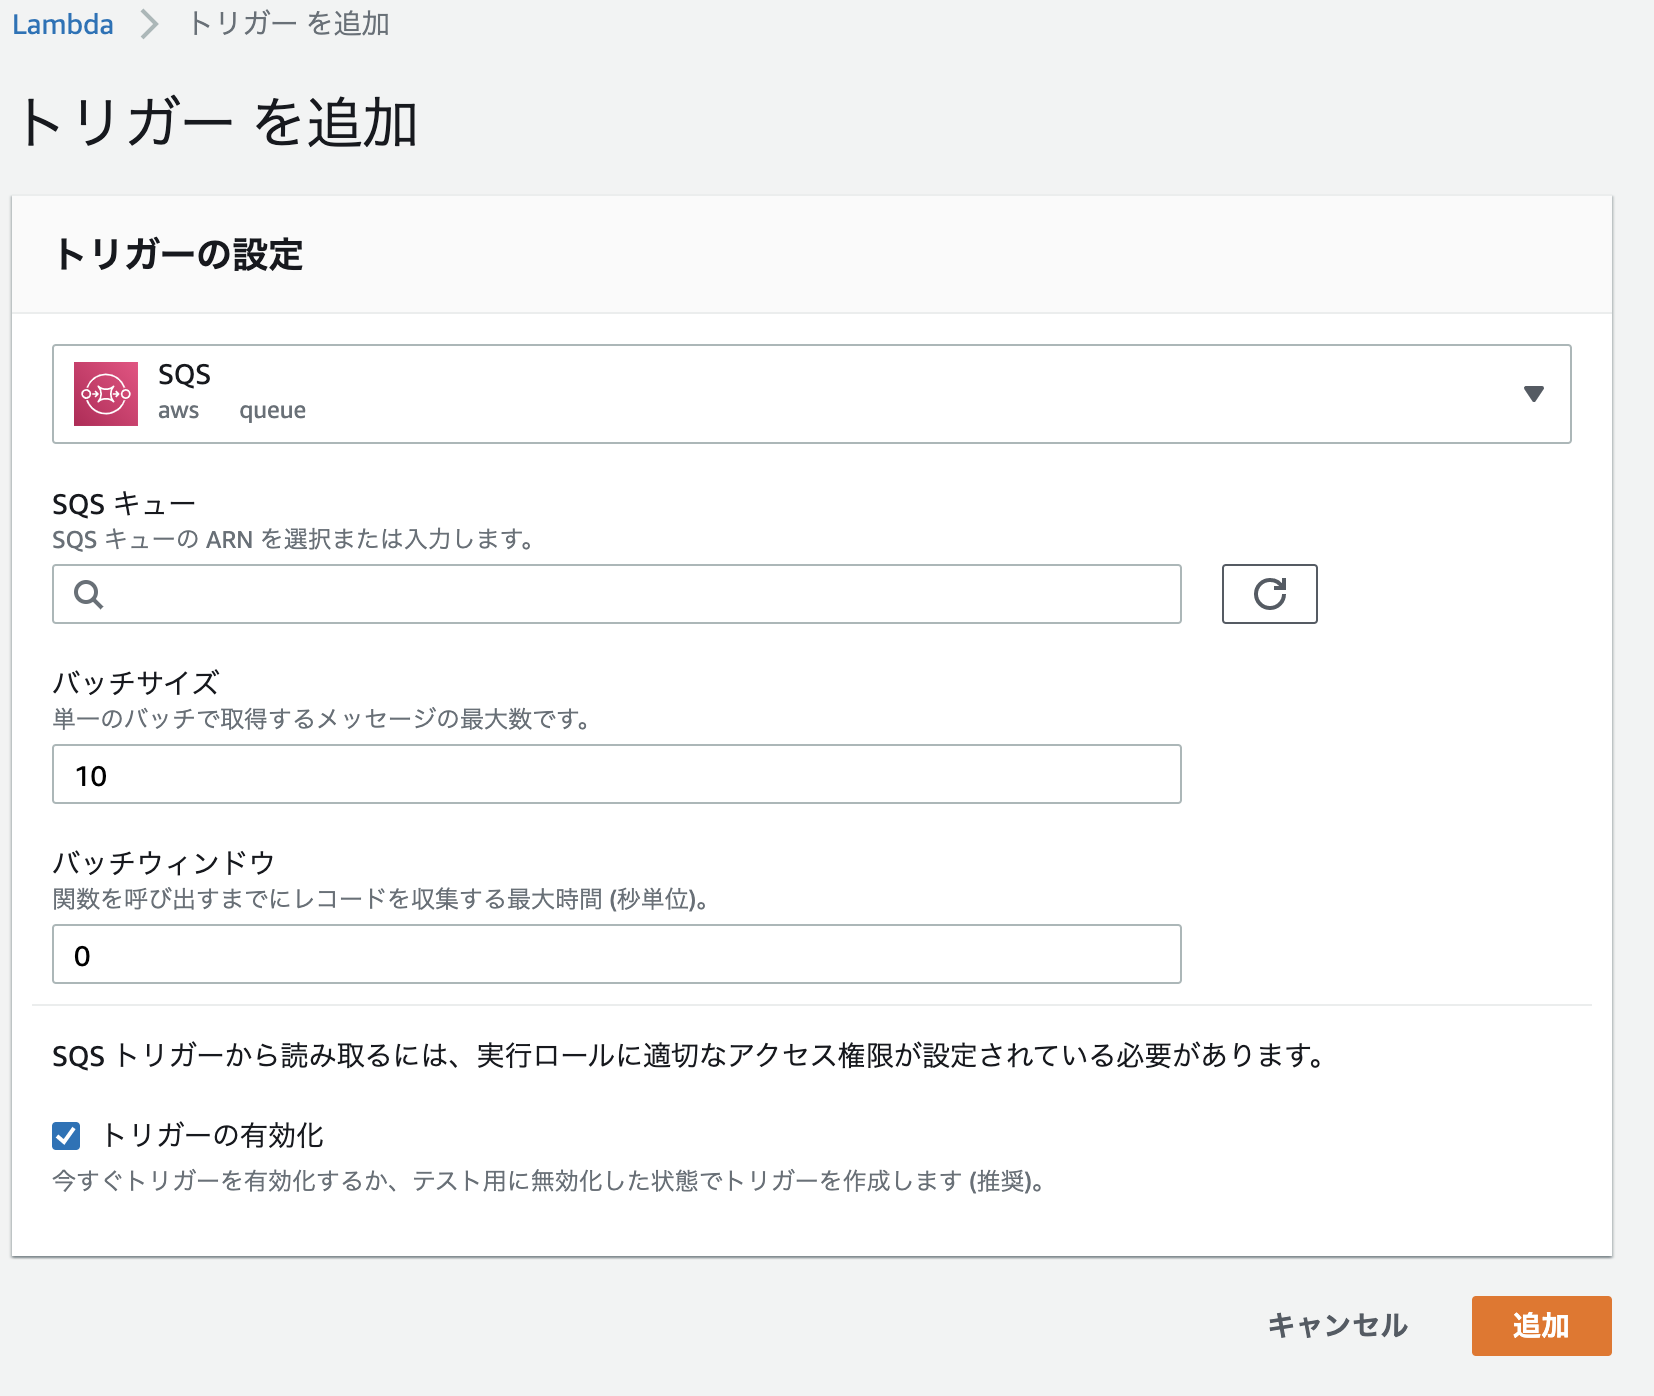Click the refresh icon to reload queues
1654x1396 pixels.
click(x=1269, y=594)
